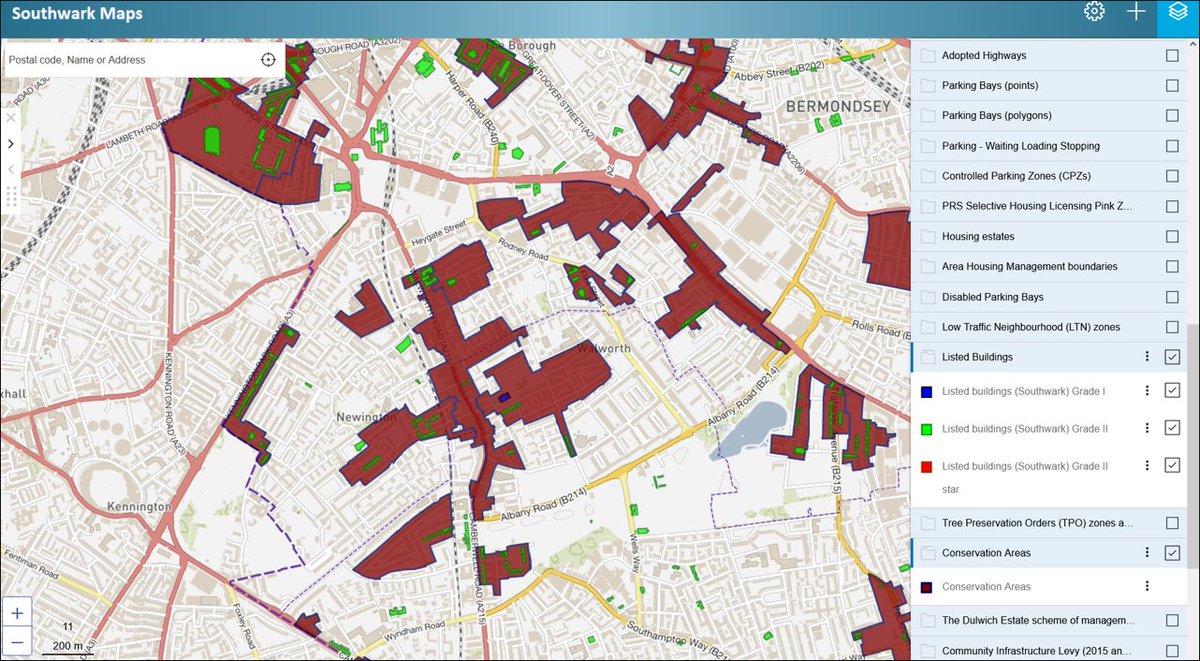Click the Community Infrastructure Levy folder icon
This screenshot has width=1200, height=661.
tap(927, 650)
